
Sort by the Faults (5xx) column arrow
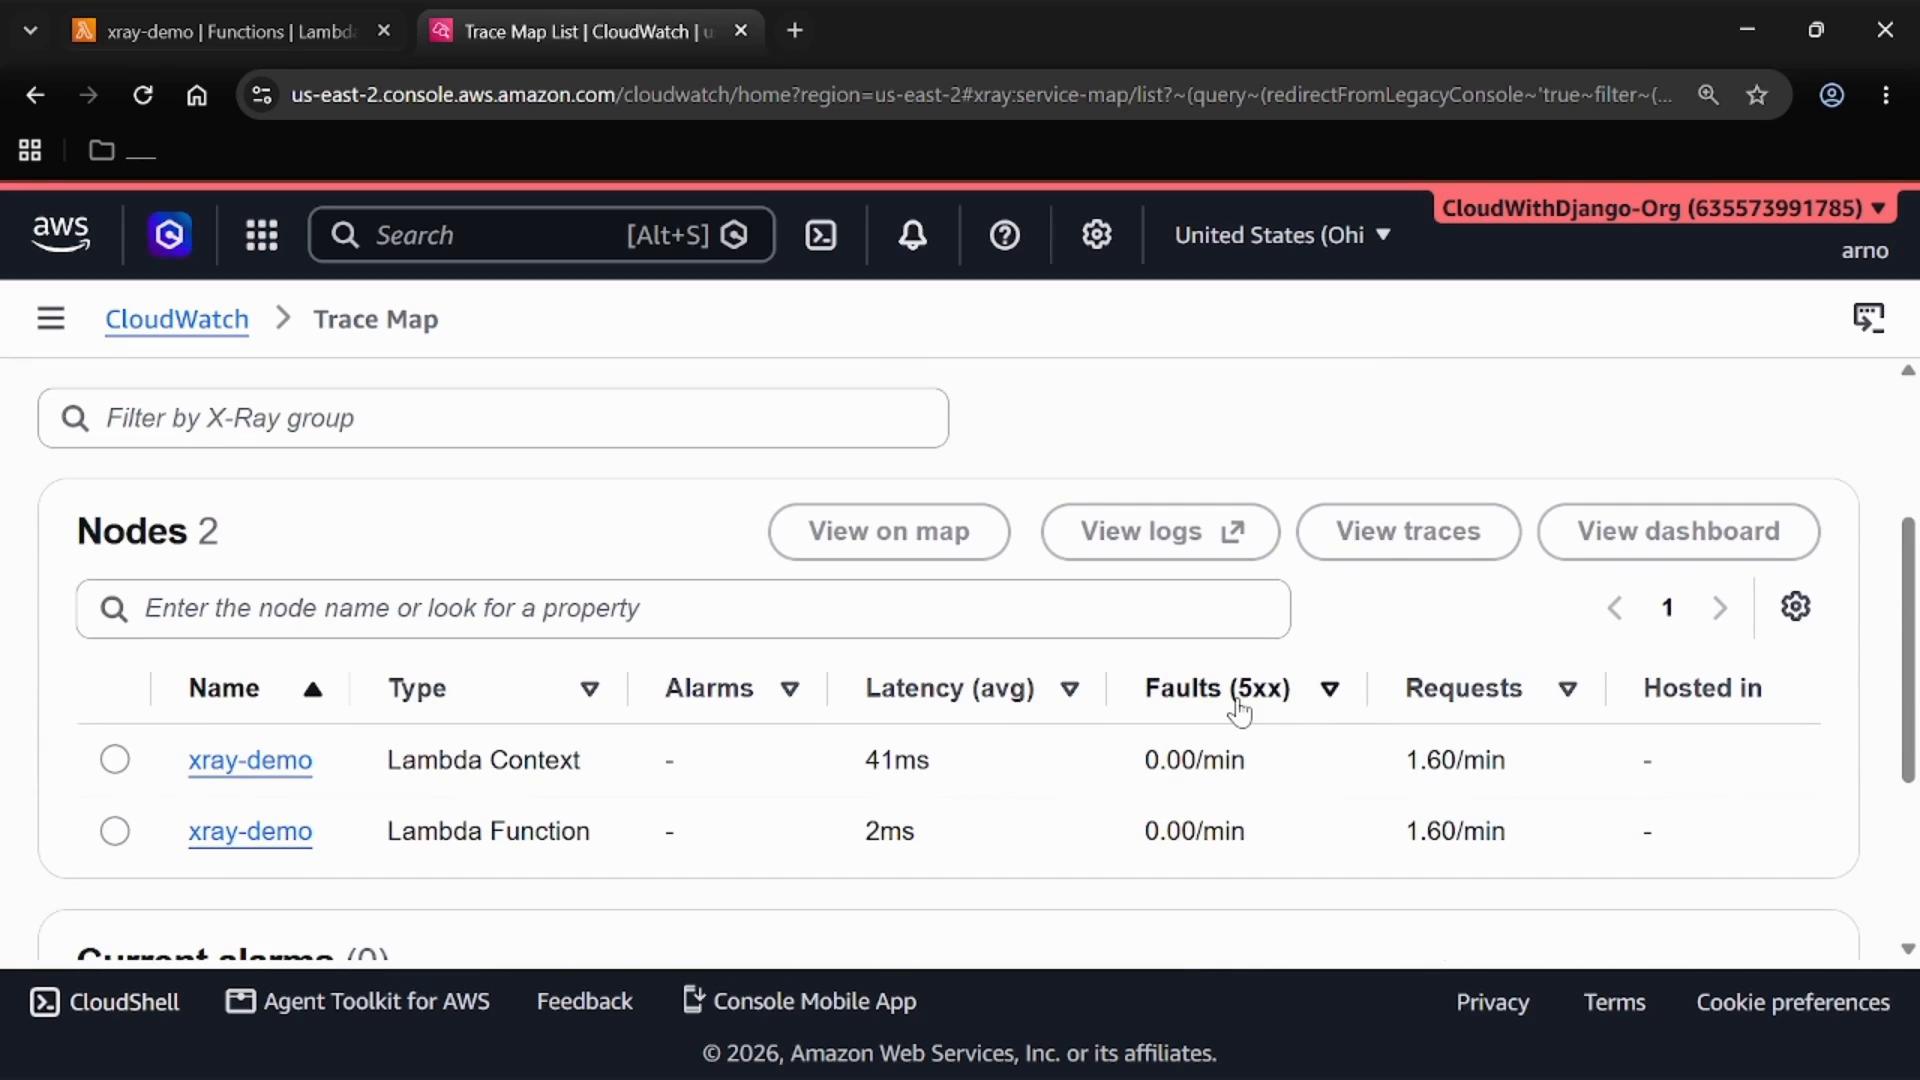click(1330, 689)
